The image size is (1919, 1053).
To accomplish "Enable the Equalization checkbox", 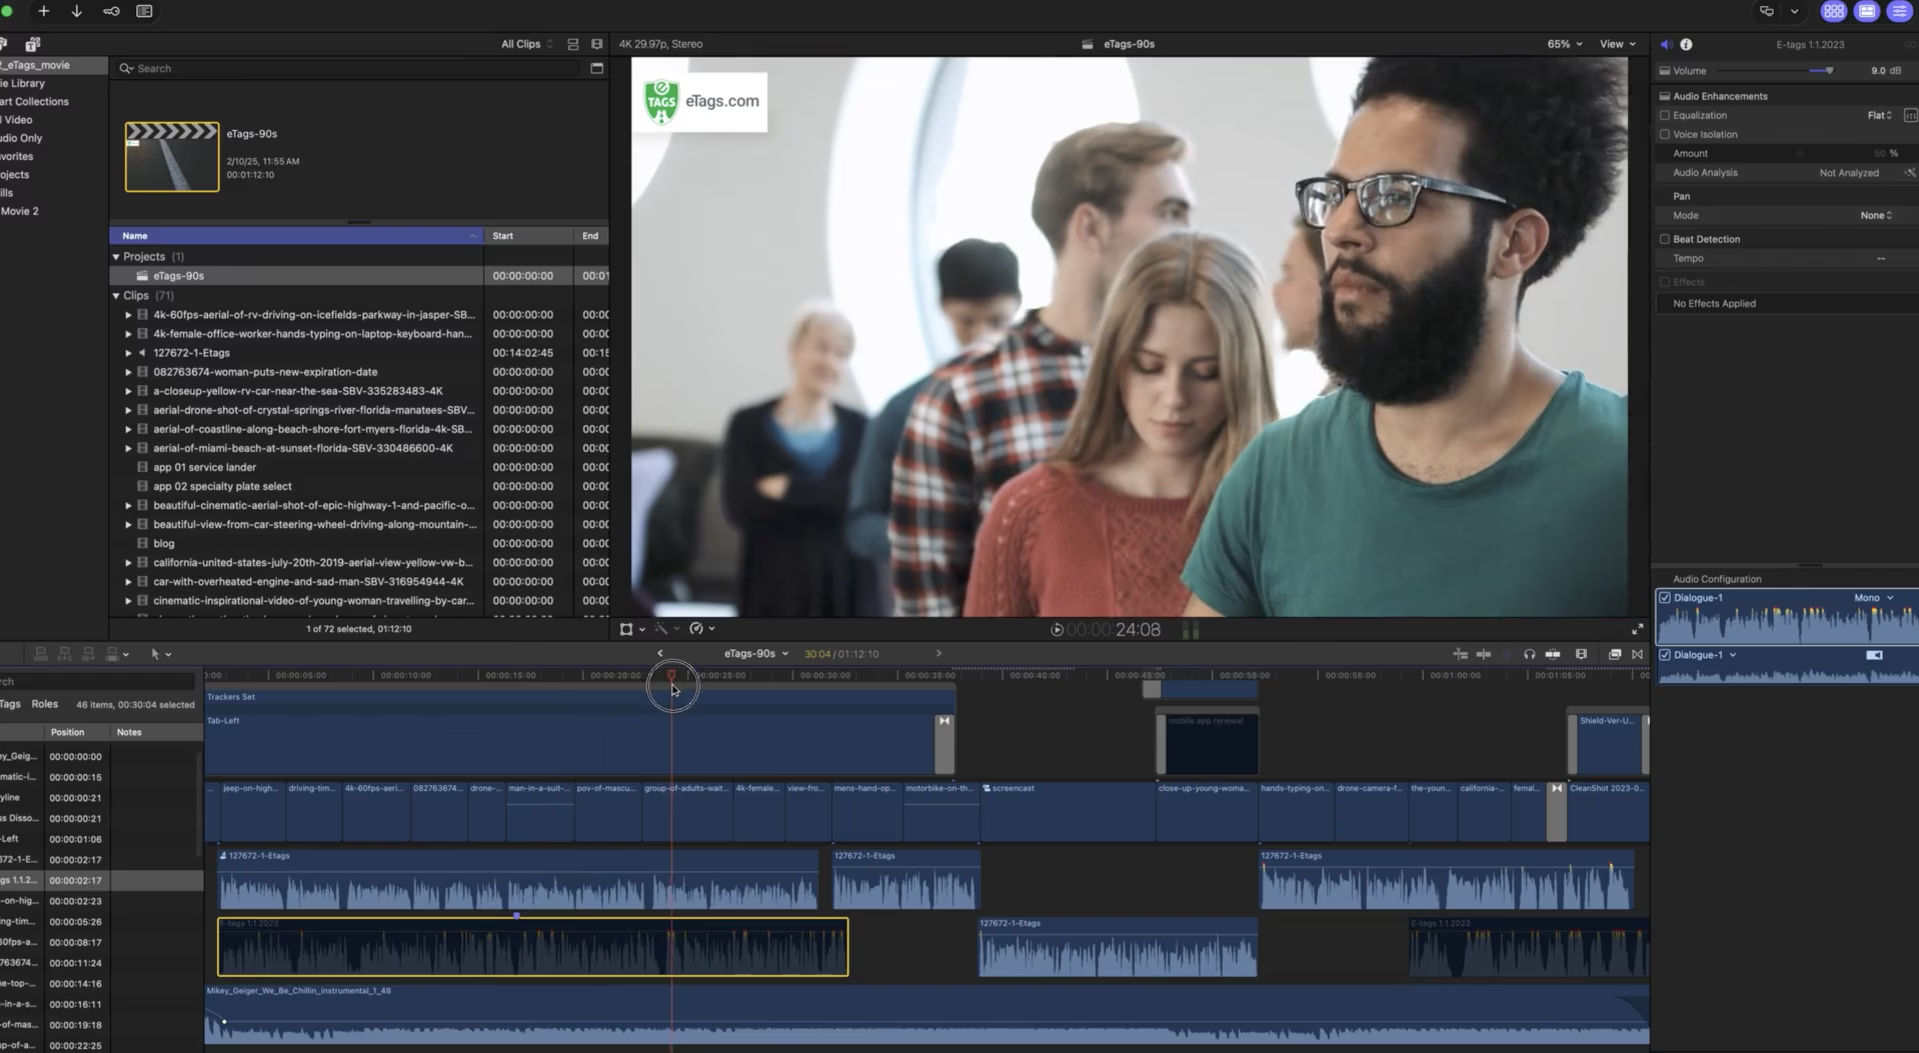I will tap(1665, 115).
